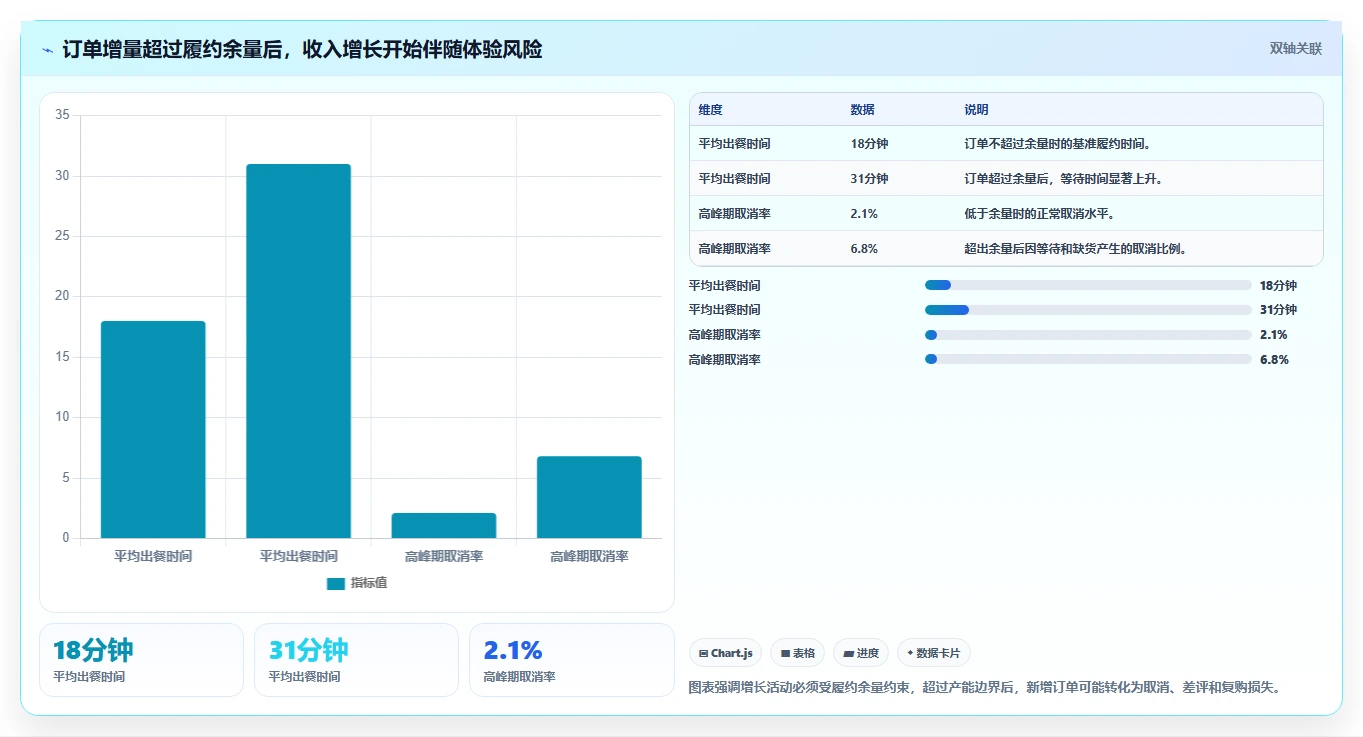The width and height of the screenshot is (1363, 737).
Task: Click the chart bar at about 6.8
Action: pos(589,498)
